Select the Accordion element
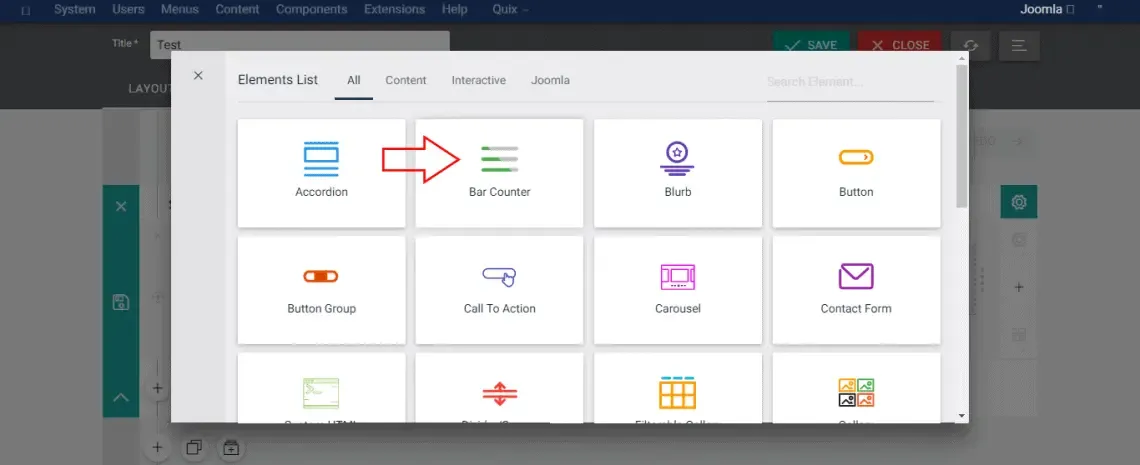Image resolution: width=1140 pixels, height=465 pixels. 321,173
